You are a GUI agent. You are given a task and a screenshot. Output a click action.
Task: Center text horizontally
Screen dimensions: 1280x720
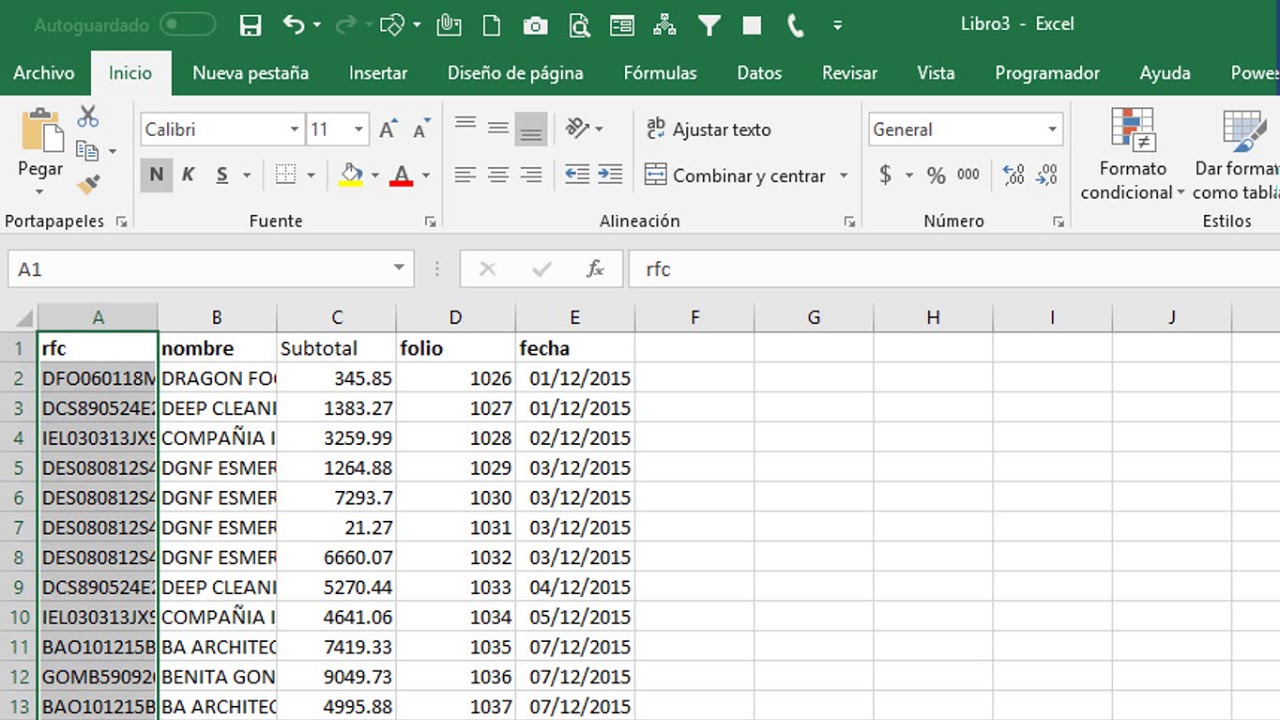498,175
